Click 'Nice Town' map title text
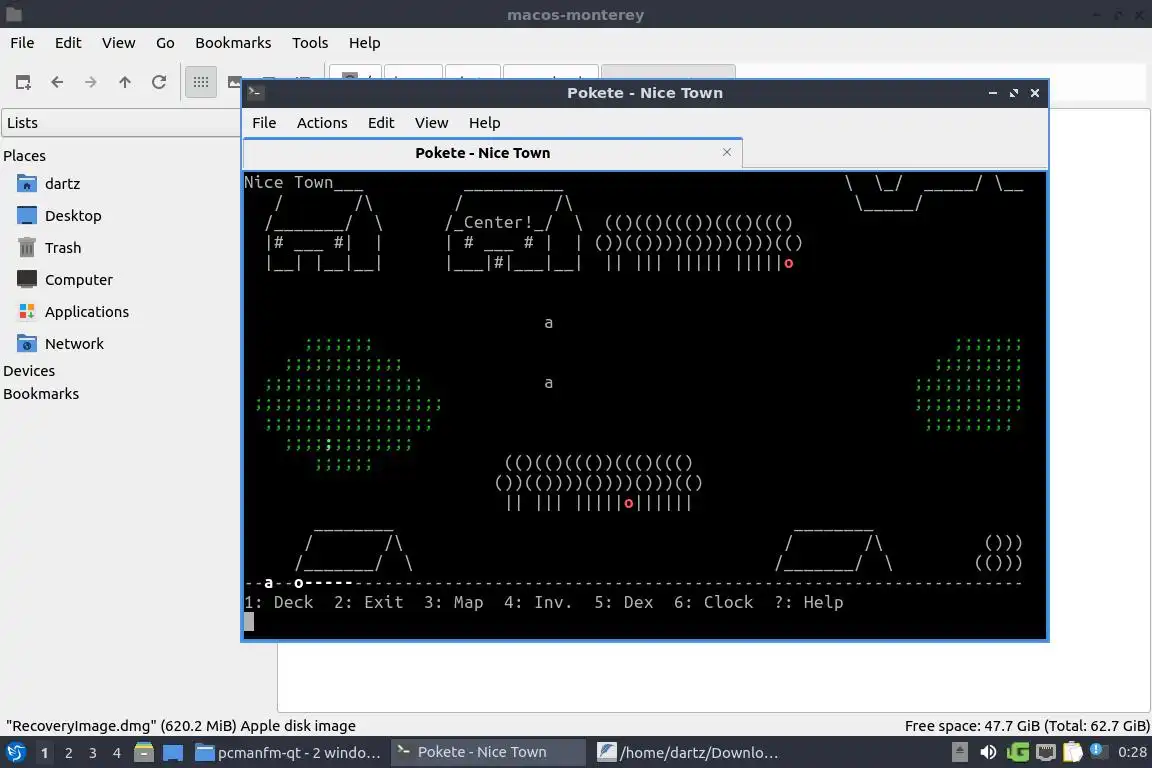The width and height of the screenshot is (1152, 768). 289,182
